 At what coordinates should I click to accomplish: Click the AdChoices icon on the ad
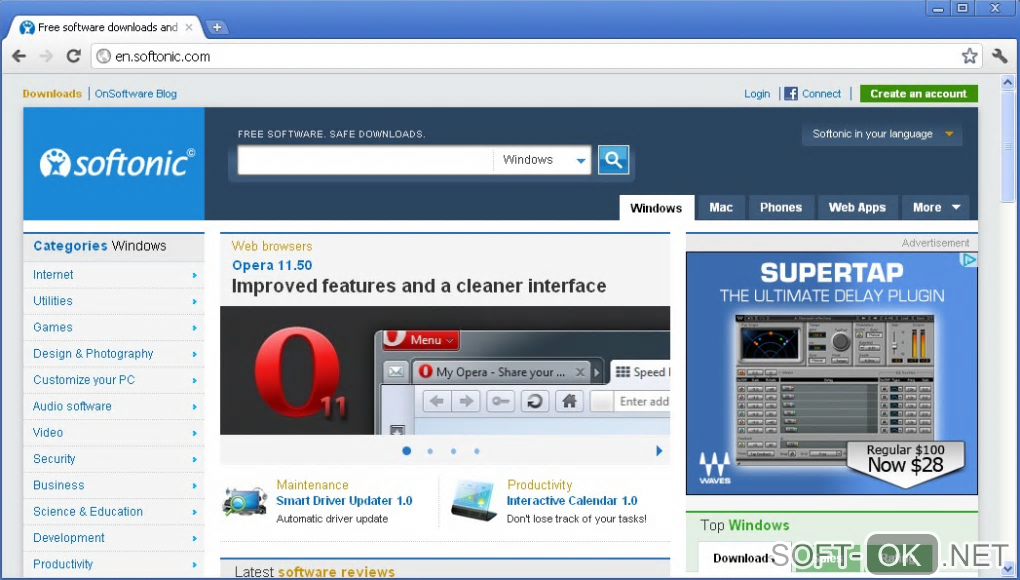[969, 260]
